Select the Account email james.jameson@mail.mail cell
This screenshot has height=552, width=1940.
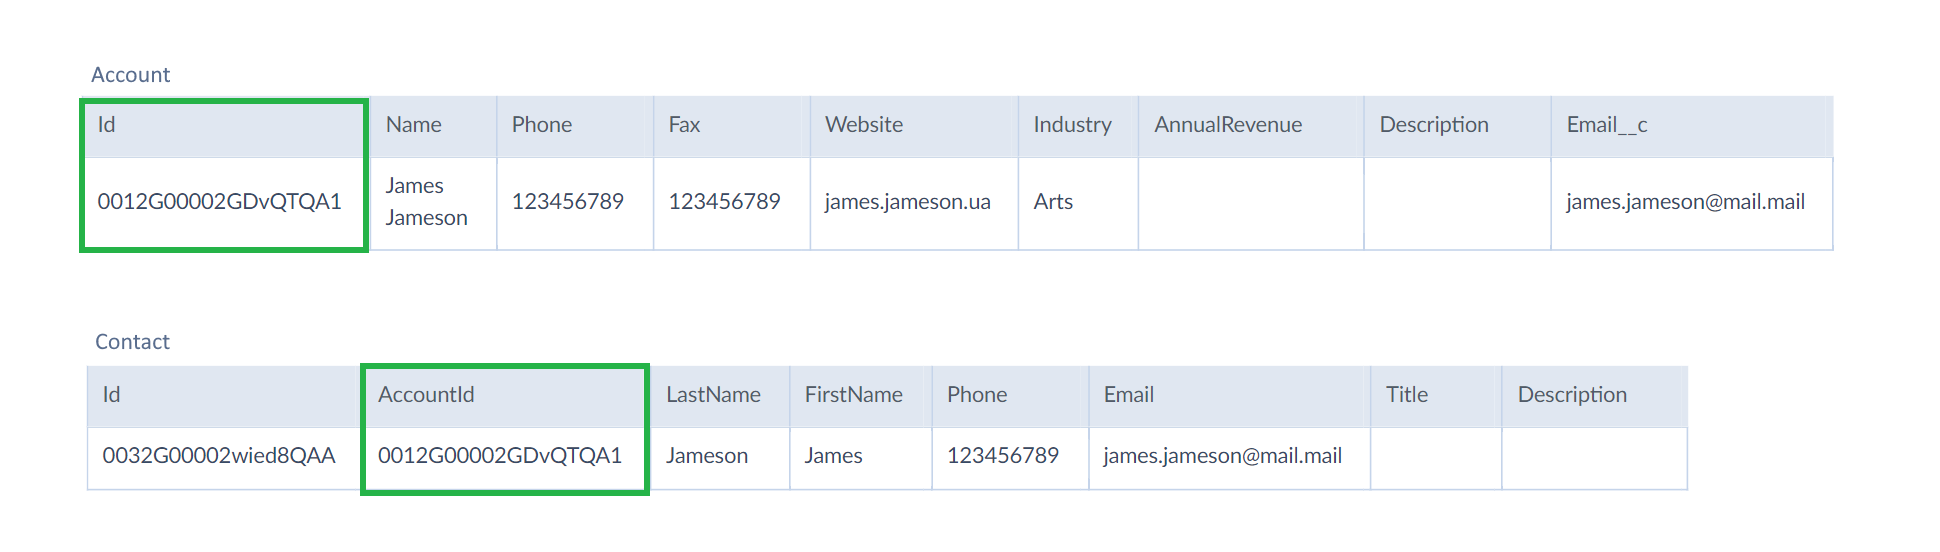coord(1692,203)
